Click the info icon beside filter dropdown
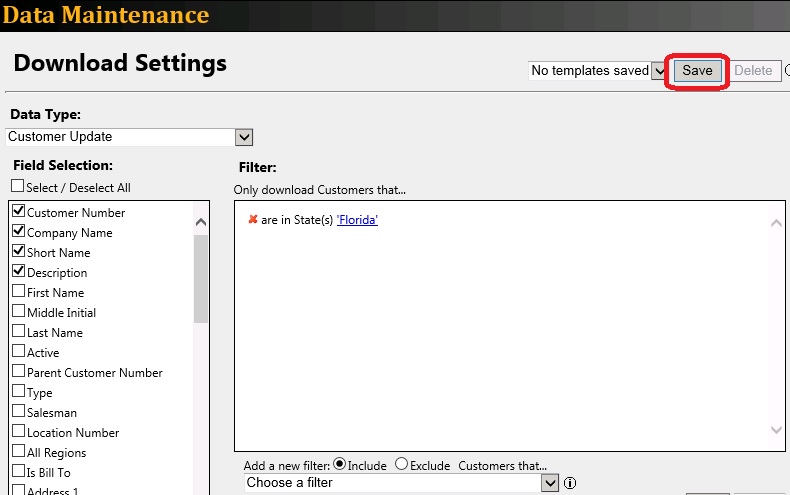Image resolution: width=790 pixels, height=495 pixels. tap(570, 483)
